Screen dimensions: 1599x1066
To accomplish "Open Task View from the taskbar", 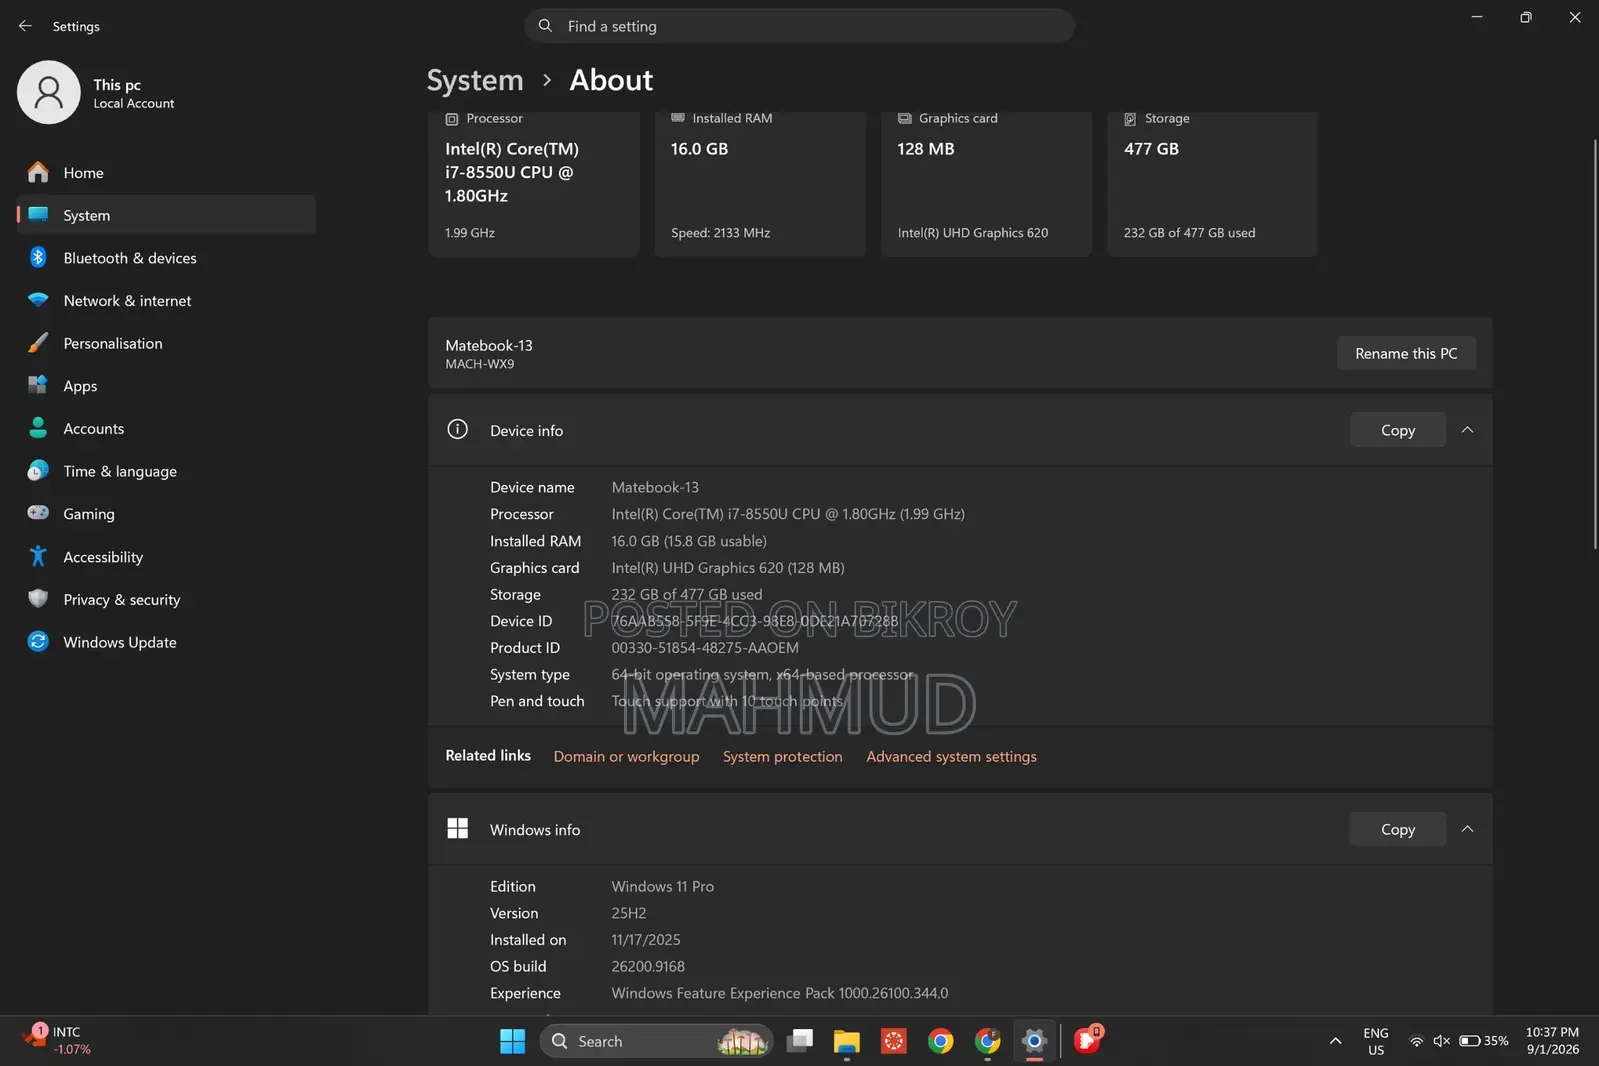I will 800,1041.
